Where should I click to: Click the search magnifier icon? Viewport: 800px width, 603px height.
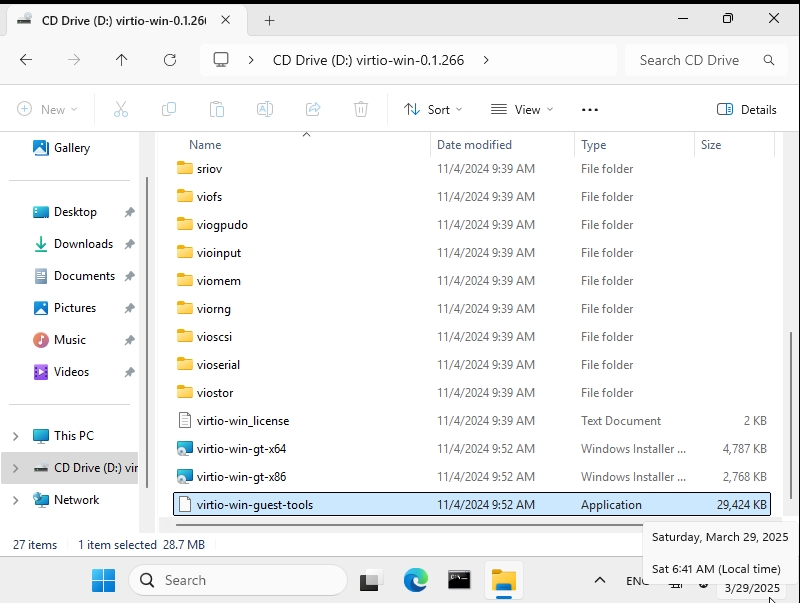point(769,60)
